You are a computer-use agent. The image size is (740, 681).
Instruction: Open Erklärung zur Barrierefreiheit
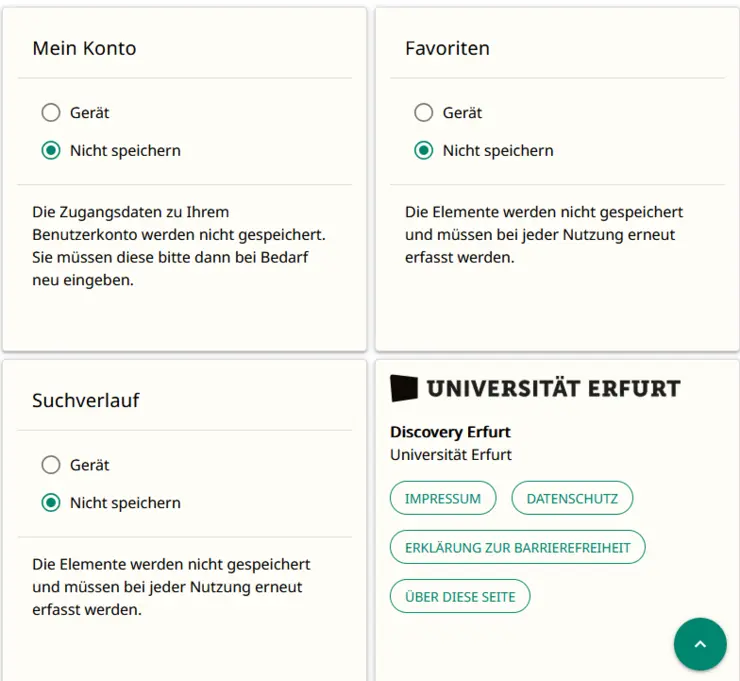click(x=517, y=547)
